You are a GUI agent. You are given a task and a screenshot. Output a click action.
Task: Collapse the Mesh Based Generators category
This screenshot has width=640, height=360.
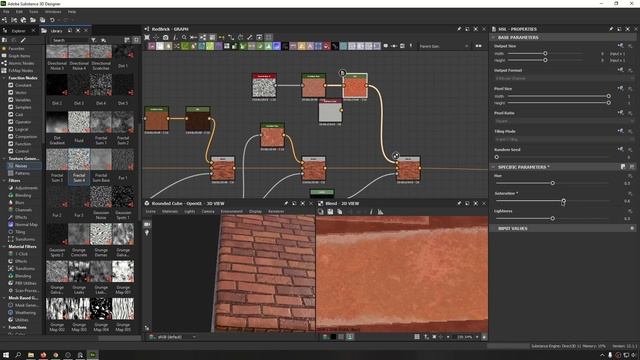[x=4, y=298]
